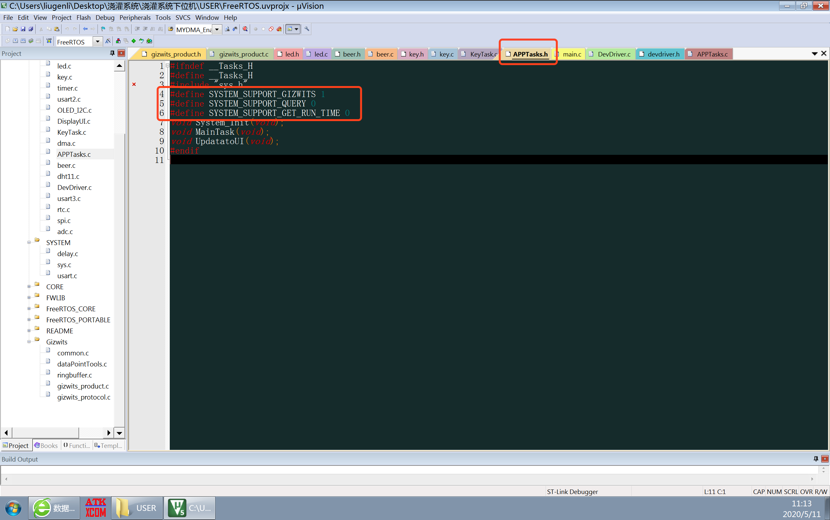Start the debug session icon
The height and width of the screenshot is (520, 830).
[x=245, y=29]
